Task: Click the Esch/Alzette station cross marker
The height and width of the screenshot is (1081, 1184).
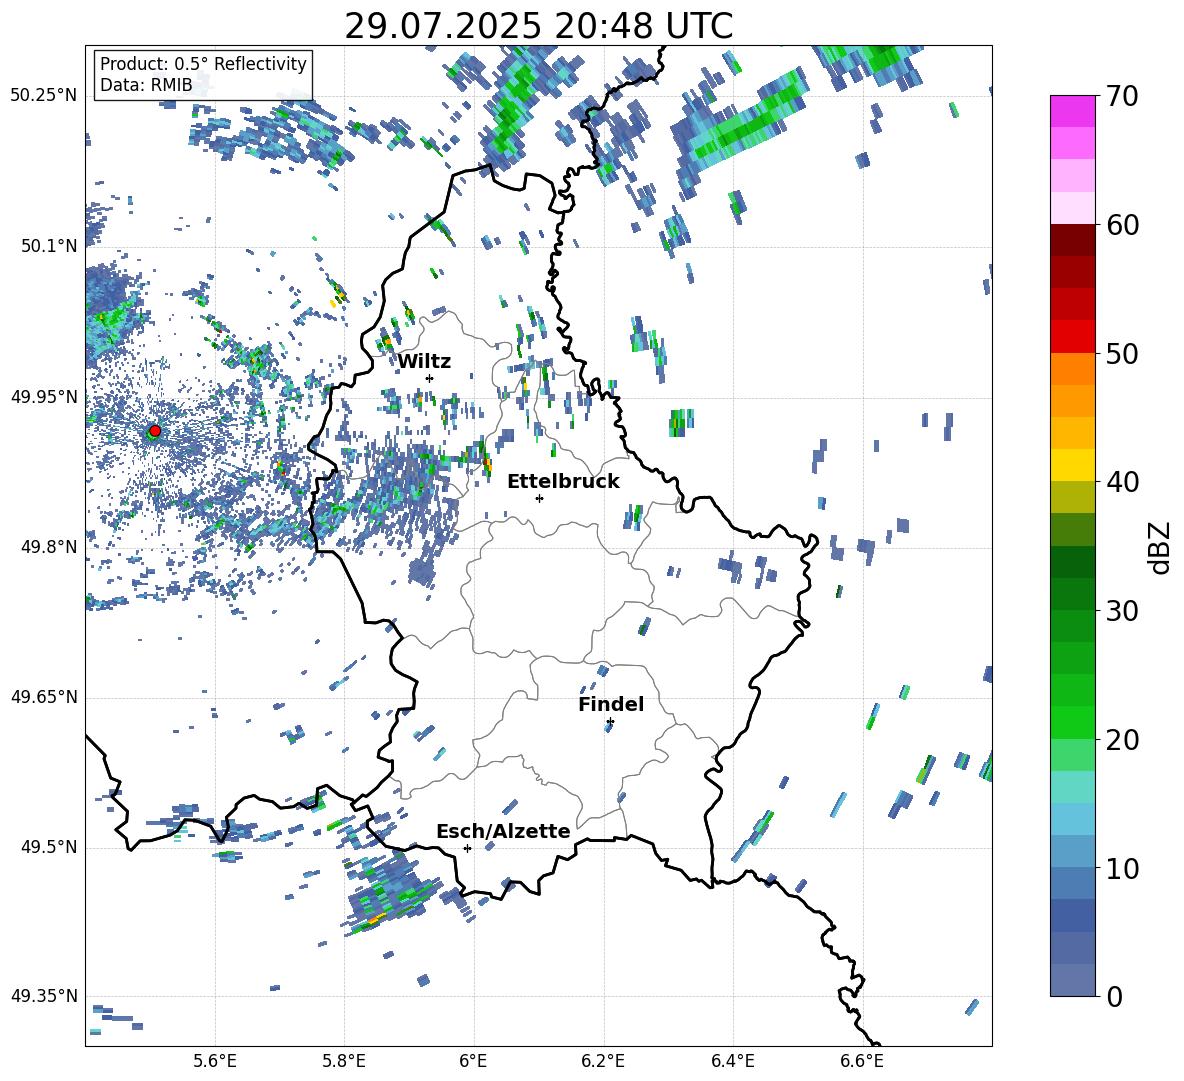Action: 467,848
